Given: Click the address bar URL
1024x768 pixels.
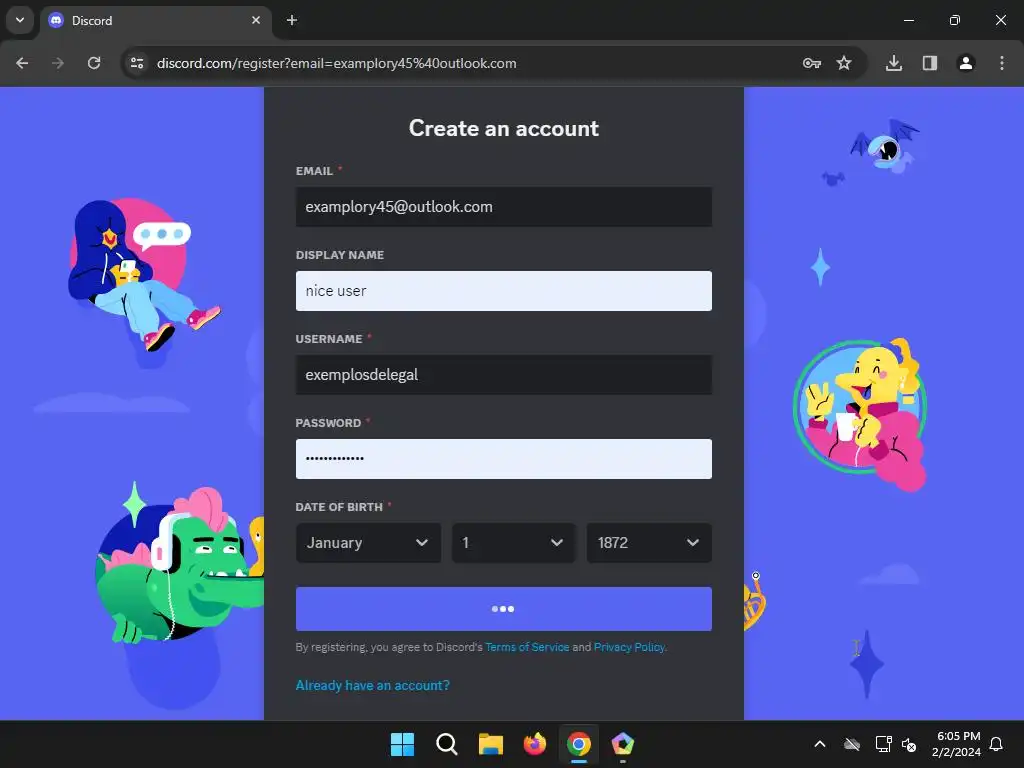Looking at the screenshot, I should coord(336,63).
